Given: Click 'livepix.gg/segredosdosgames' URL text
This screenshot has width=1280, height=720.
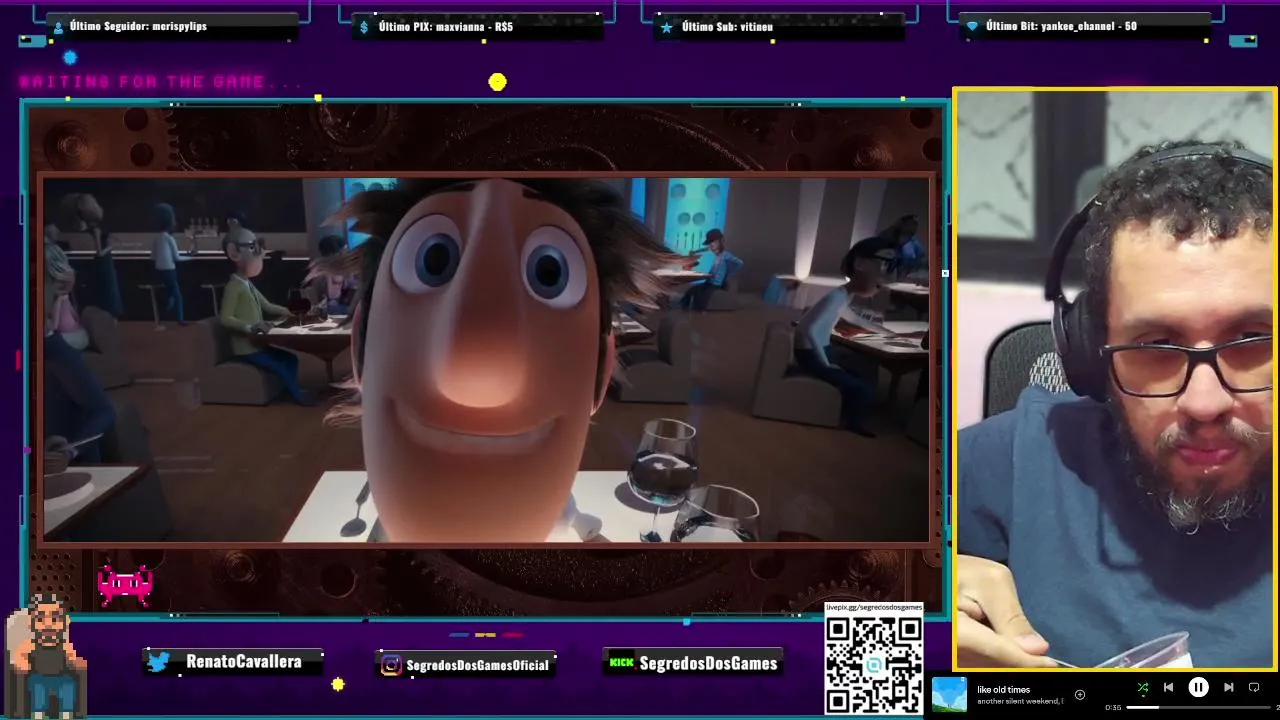Looking at the screenshot, I should pos(874,607).
